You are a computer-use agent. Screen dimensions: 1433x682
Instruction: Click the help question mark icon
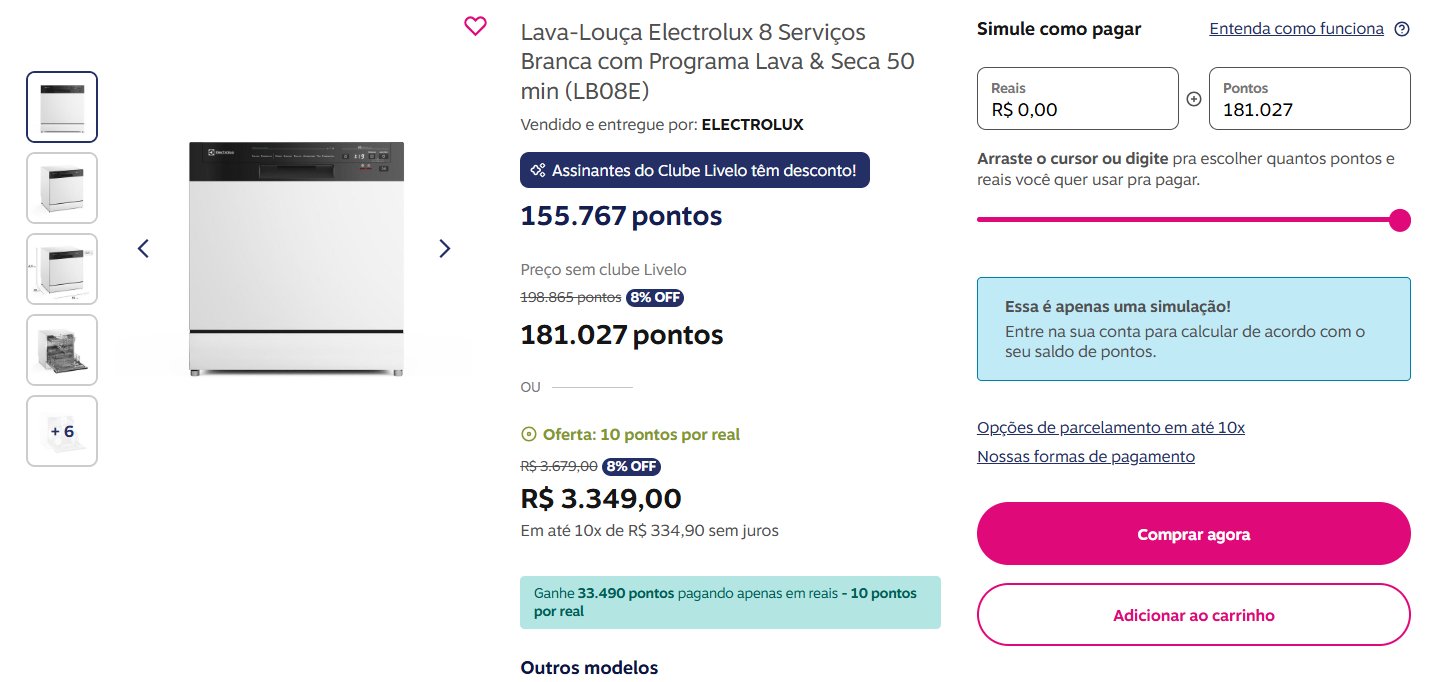(1402, 29)
